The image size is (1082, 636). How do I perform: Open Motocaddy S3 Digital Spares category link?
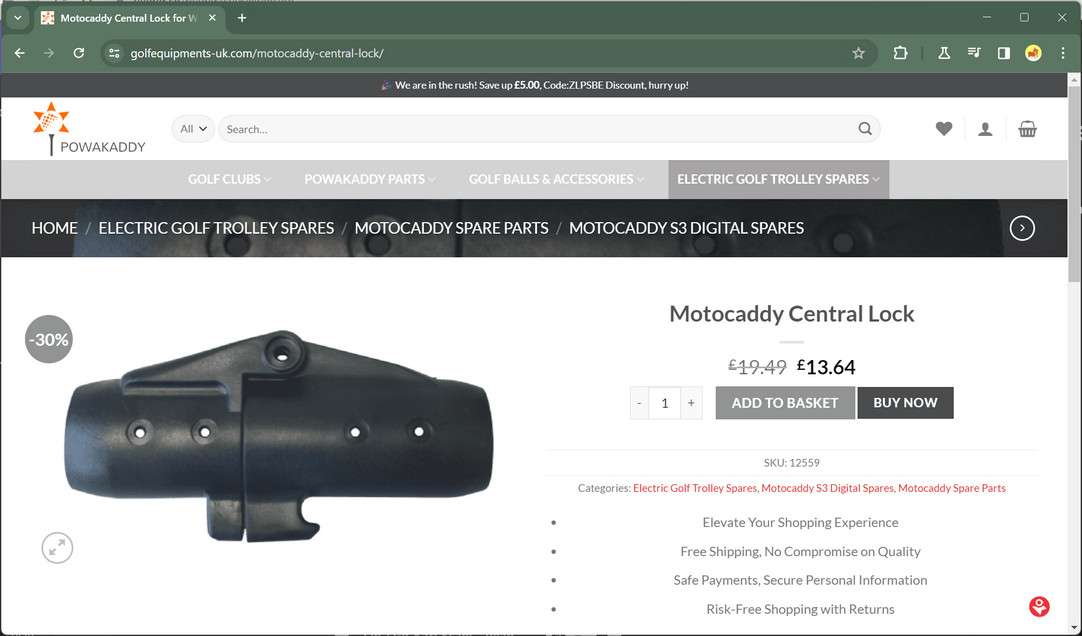[x=827, y=488]
